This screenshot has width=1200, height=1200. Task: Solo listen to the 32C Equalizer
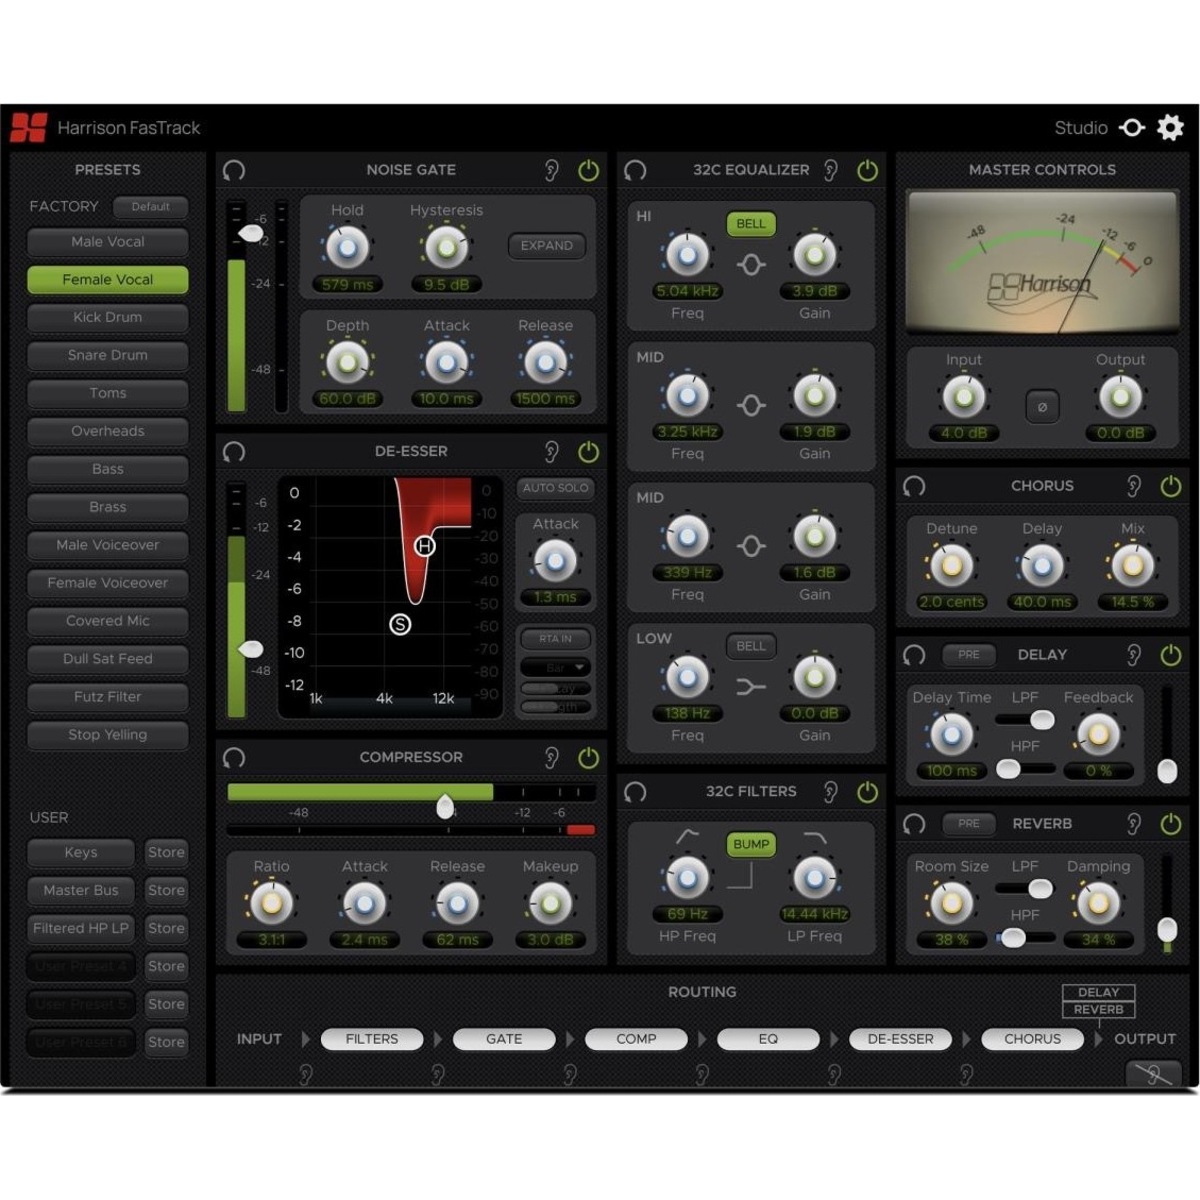coord(831,170)
